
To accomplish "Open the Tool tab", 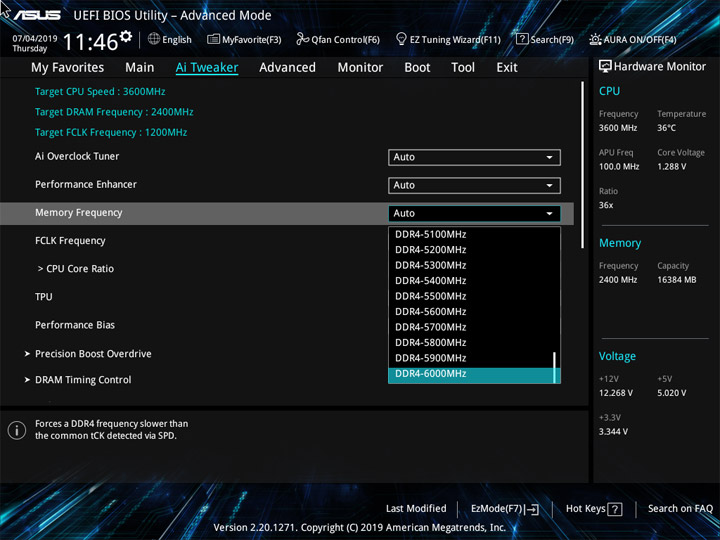I will coord(463,68).
